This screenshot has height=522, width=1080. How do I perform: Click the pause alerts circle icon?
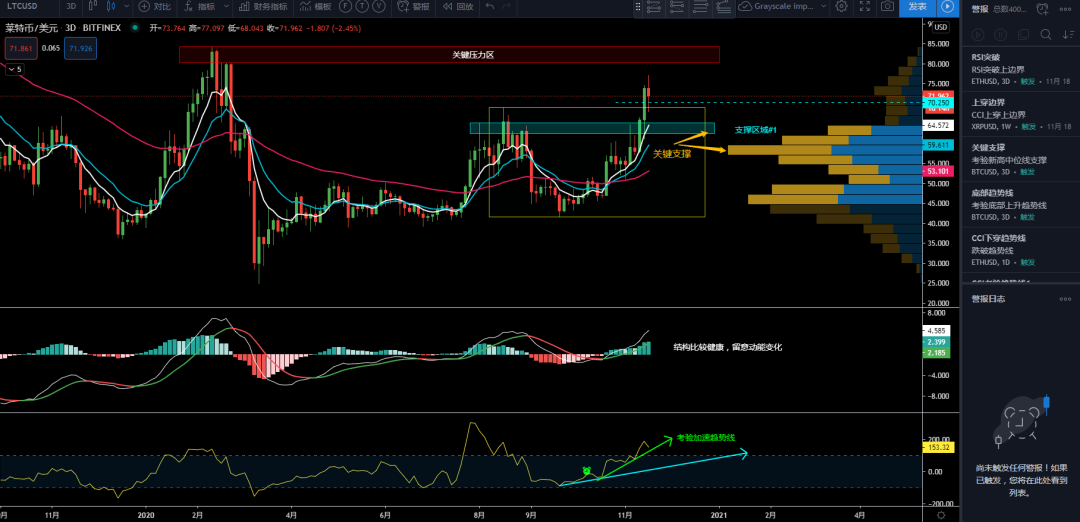pos(1000,34)
